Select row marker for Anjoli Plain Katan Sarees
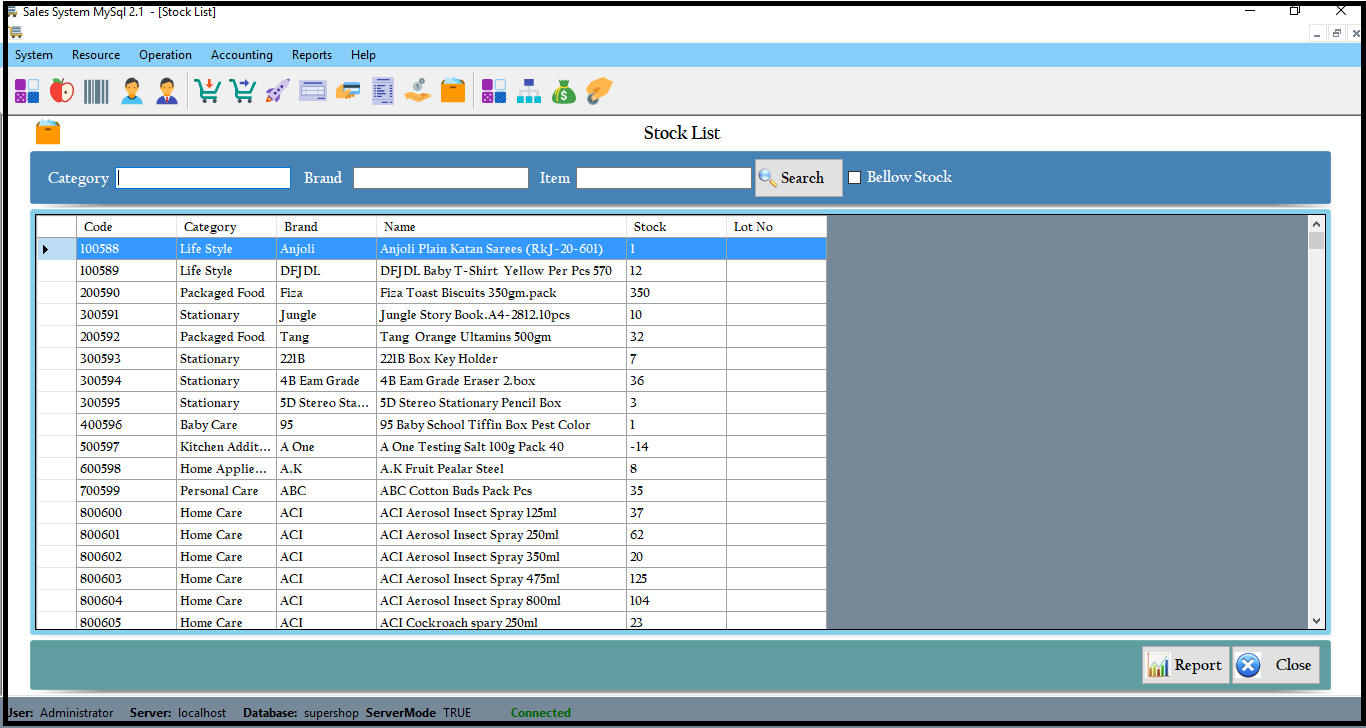The width and height of the screenshot is (1366, 728). tap(46, 249)
